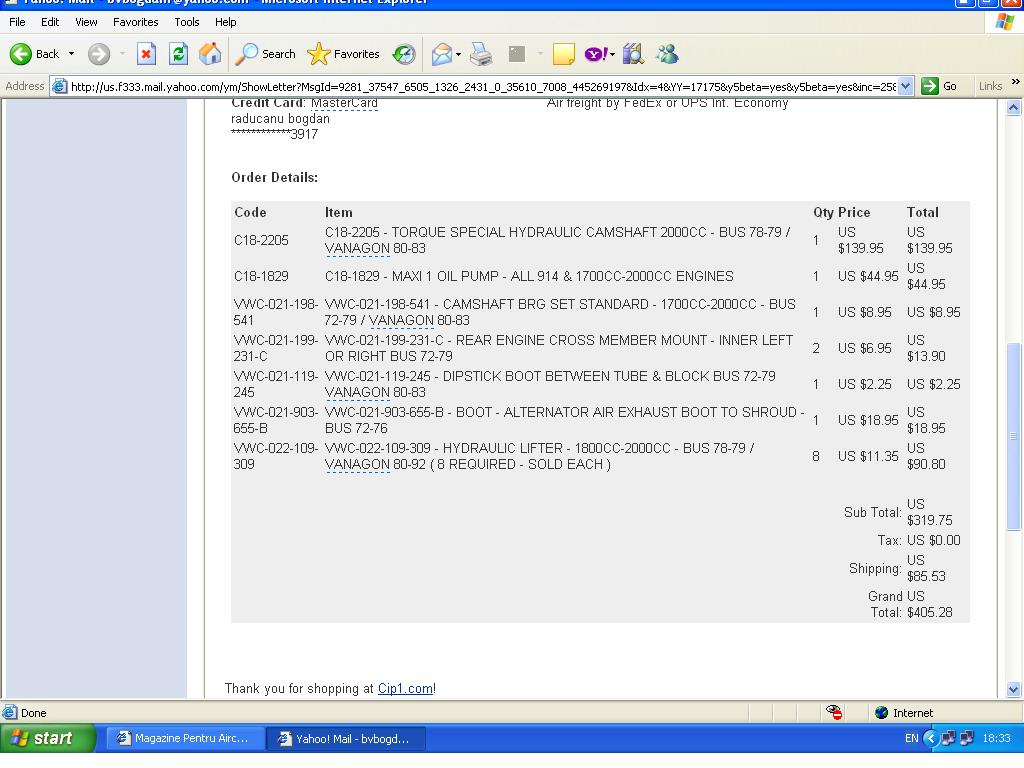Click the Shipping amount "$85.53"

coord(926,577)
